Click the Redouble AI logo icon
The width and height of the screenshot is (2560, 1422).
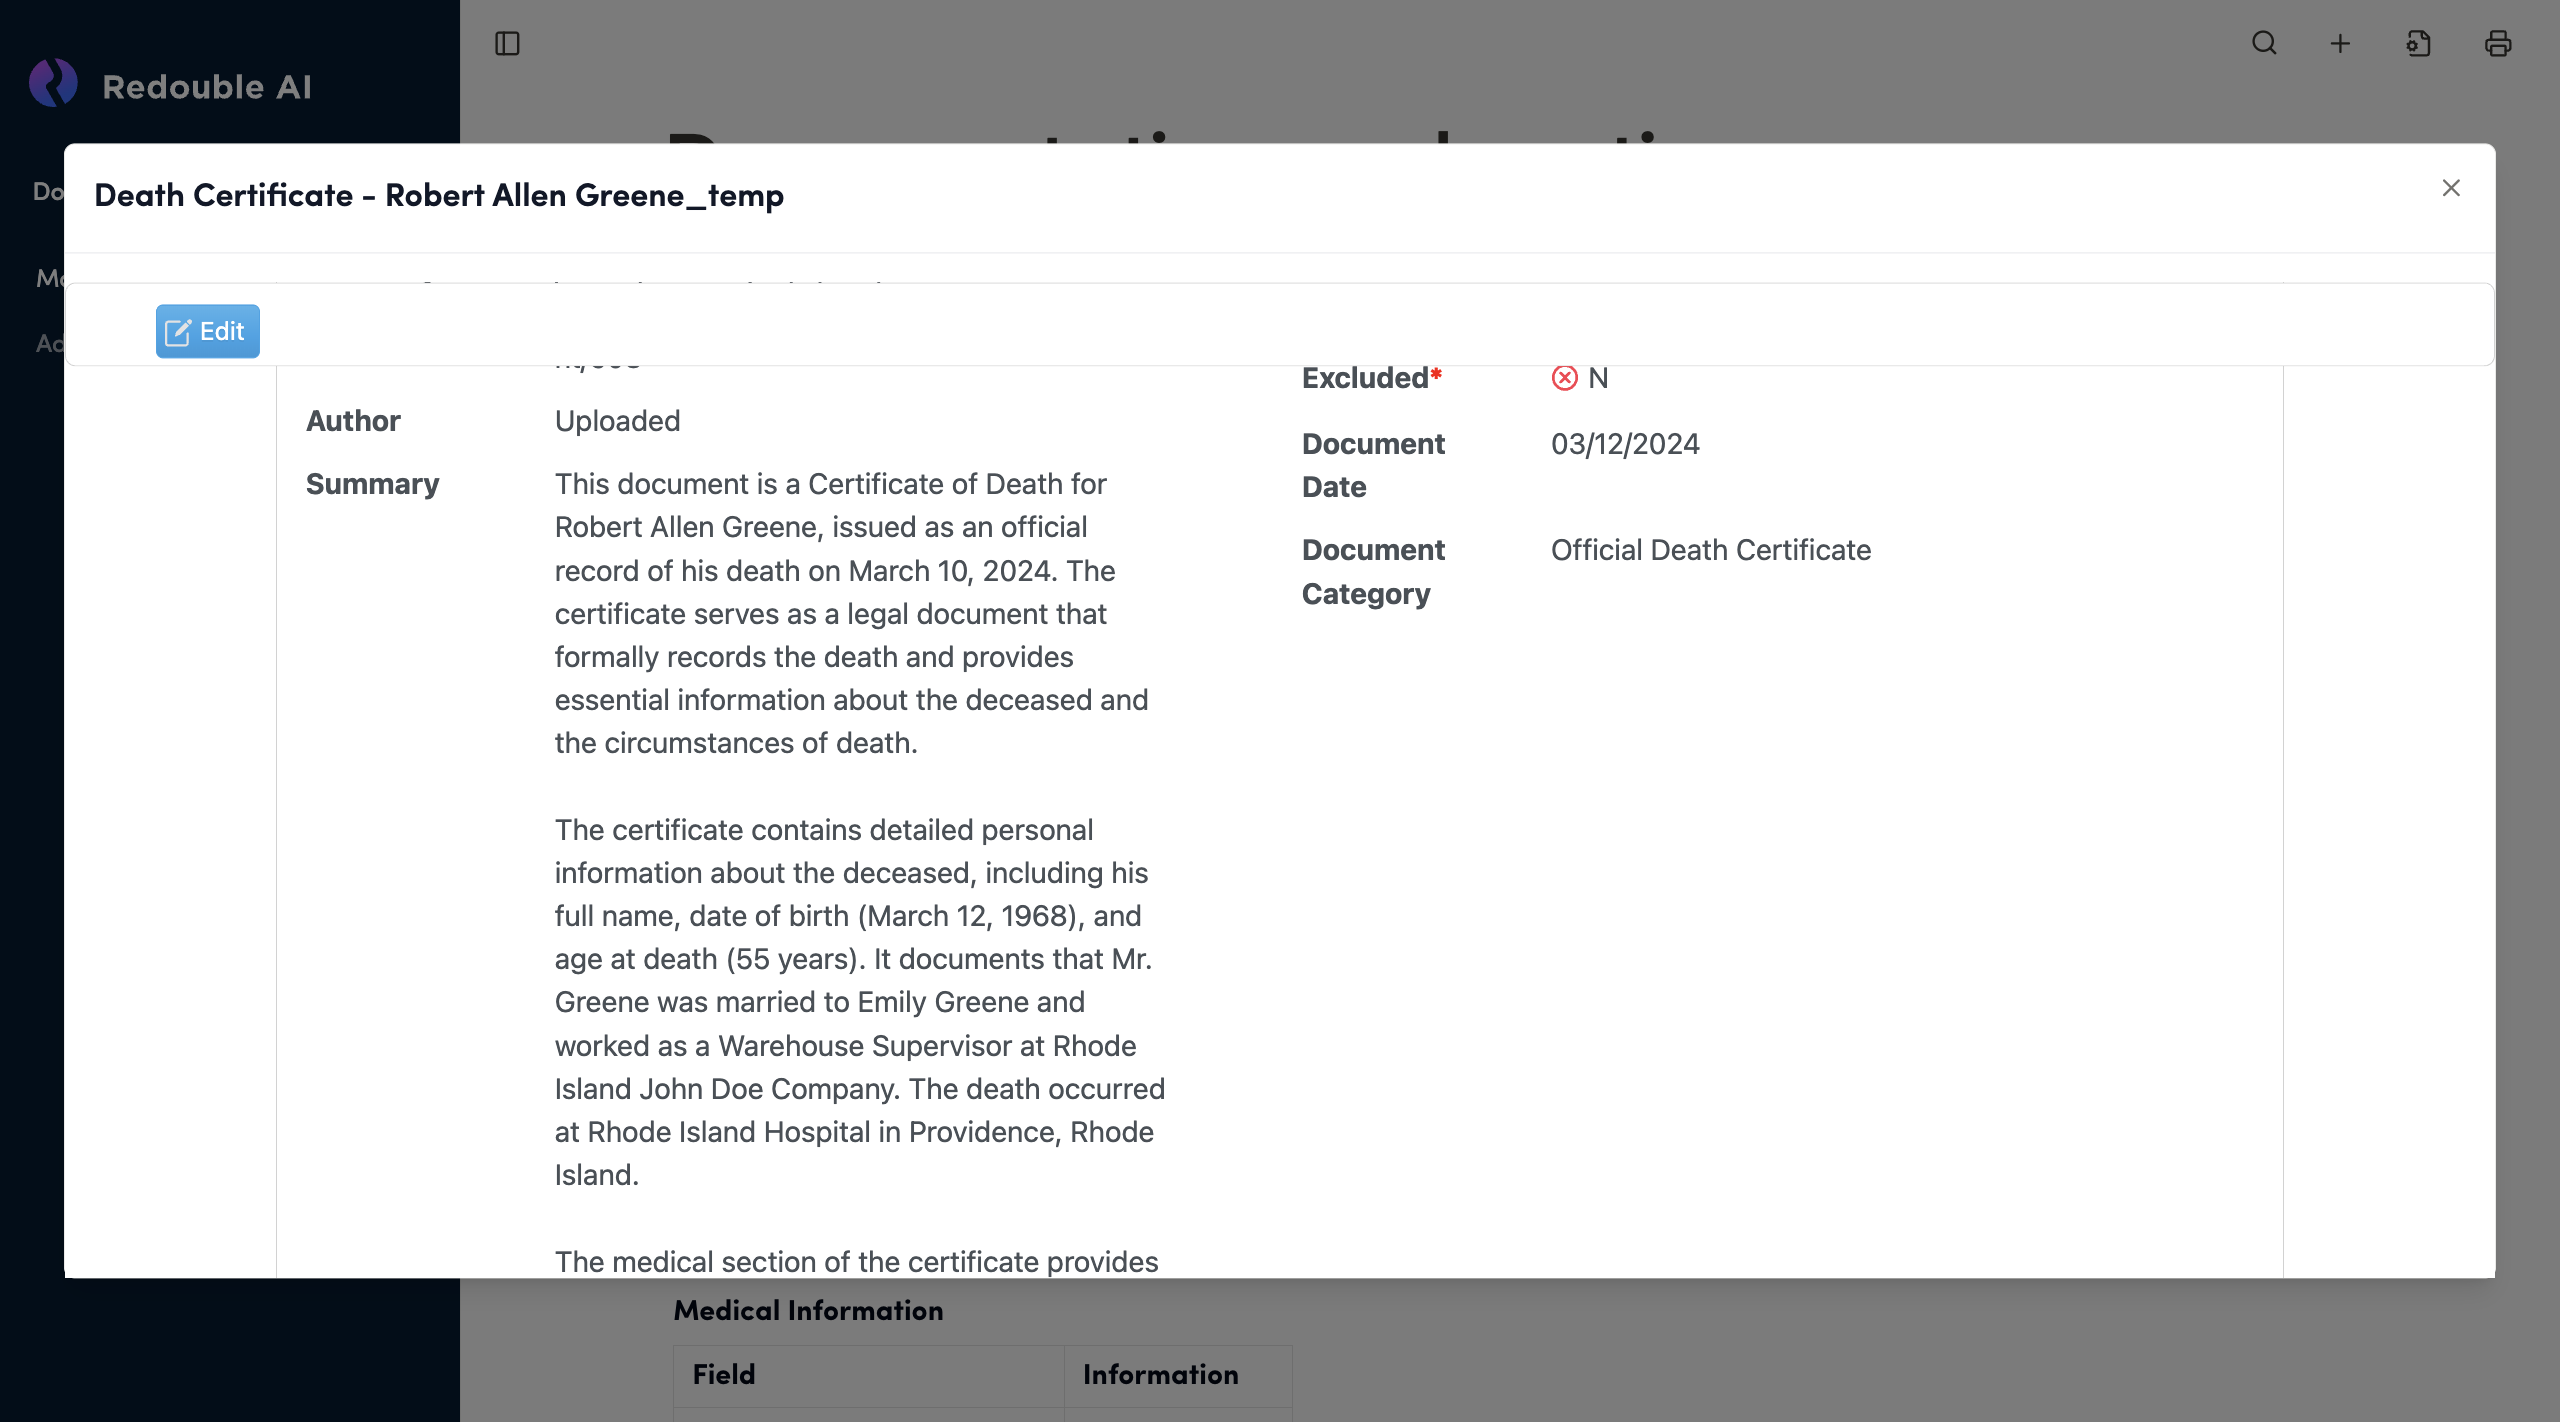point(53,84)
